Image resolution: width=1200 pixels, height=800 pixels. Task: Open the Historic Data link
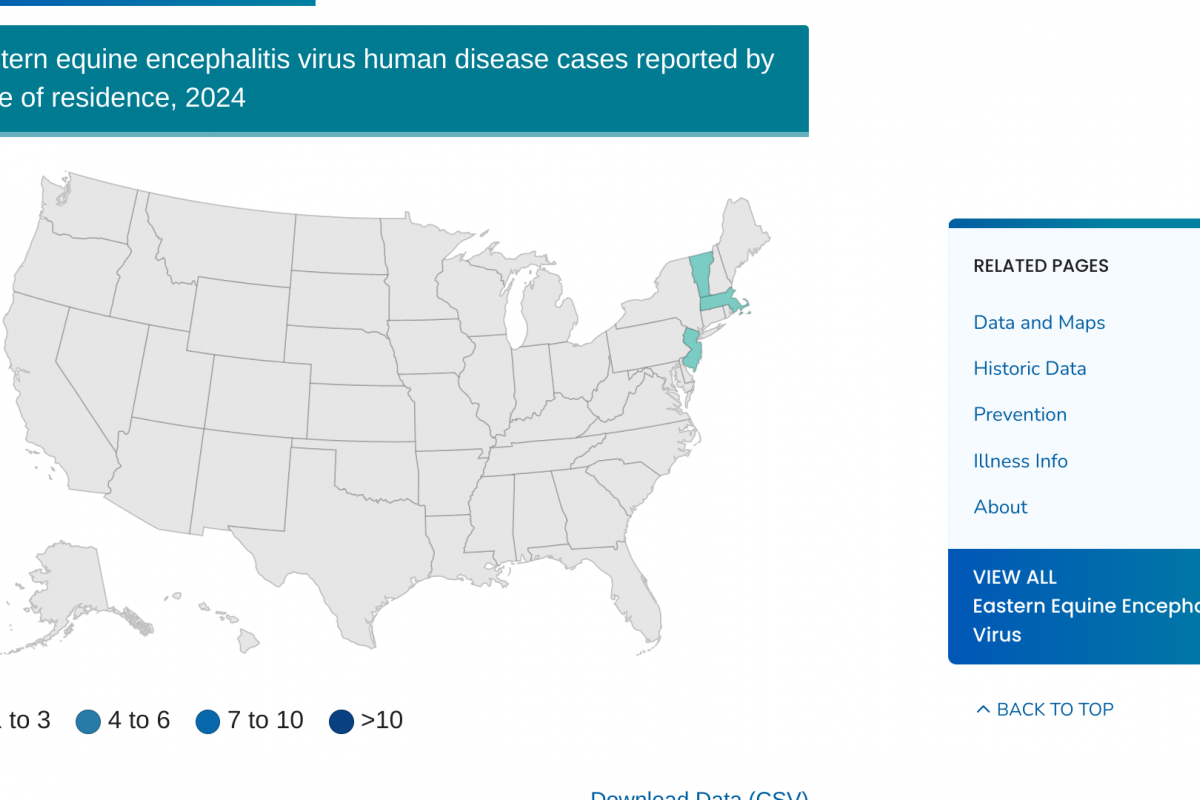(x=1029, y=368)
